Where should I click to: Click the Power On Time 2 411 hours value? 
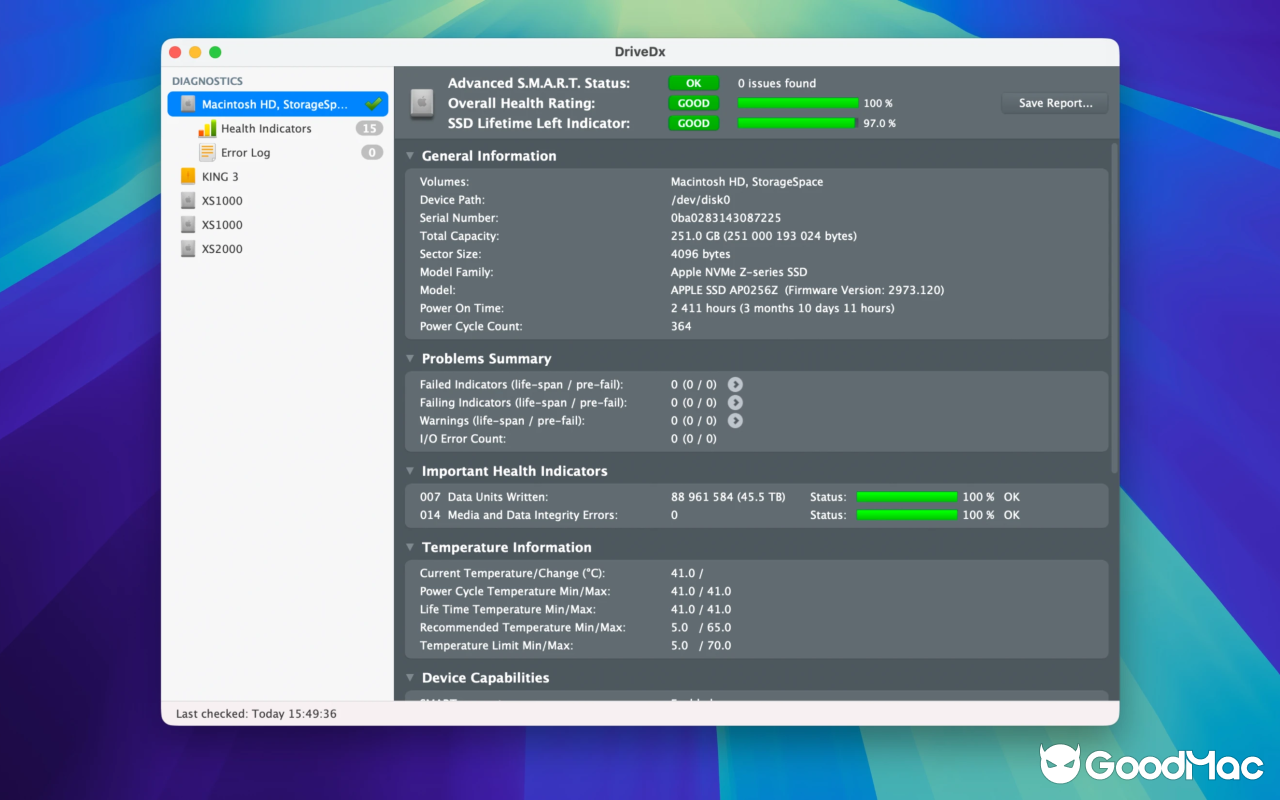click(x=783, y=308)
